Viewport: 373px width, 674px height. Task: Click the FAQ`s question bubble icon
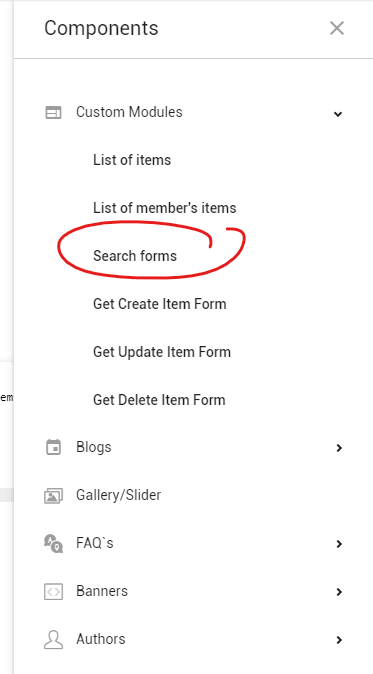tap(54, 544)
